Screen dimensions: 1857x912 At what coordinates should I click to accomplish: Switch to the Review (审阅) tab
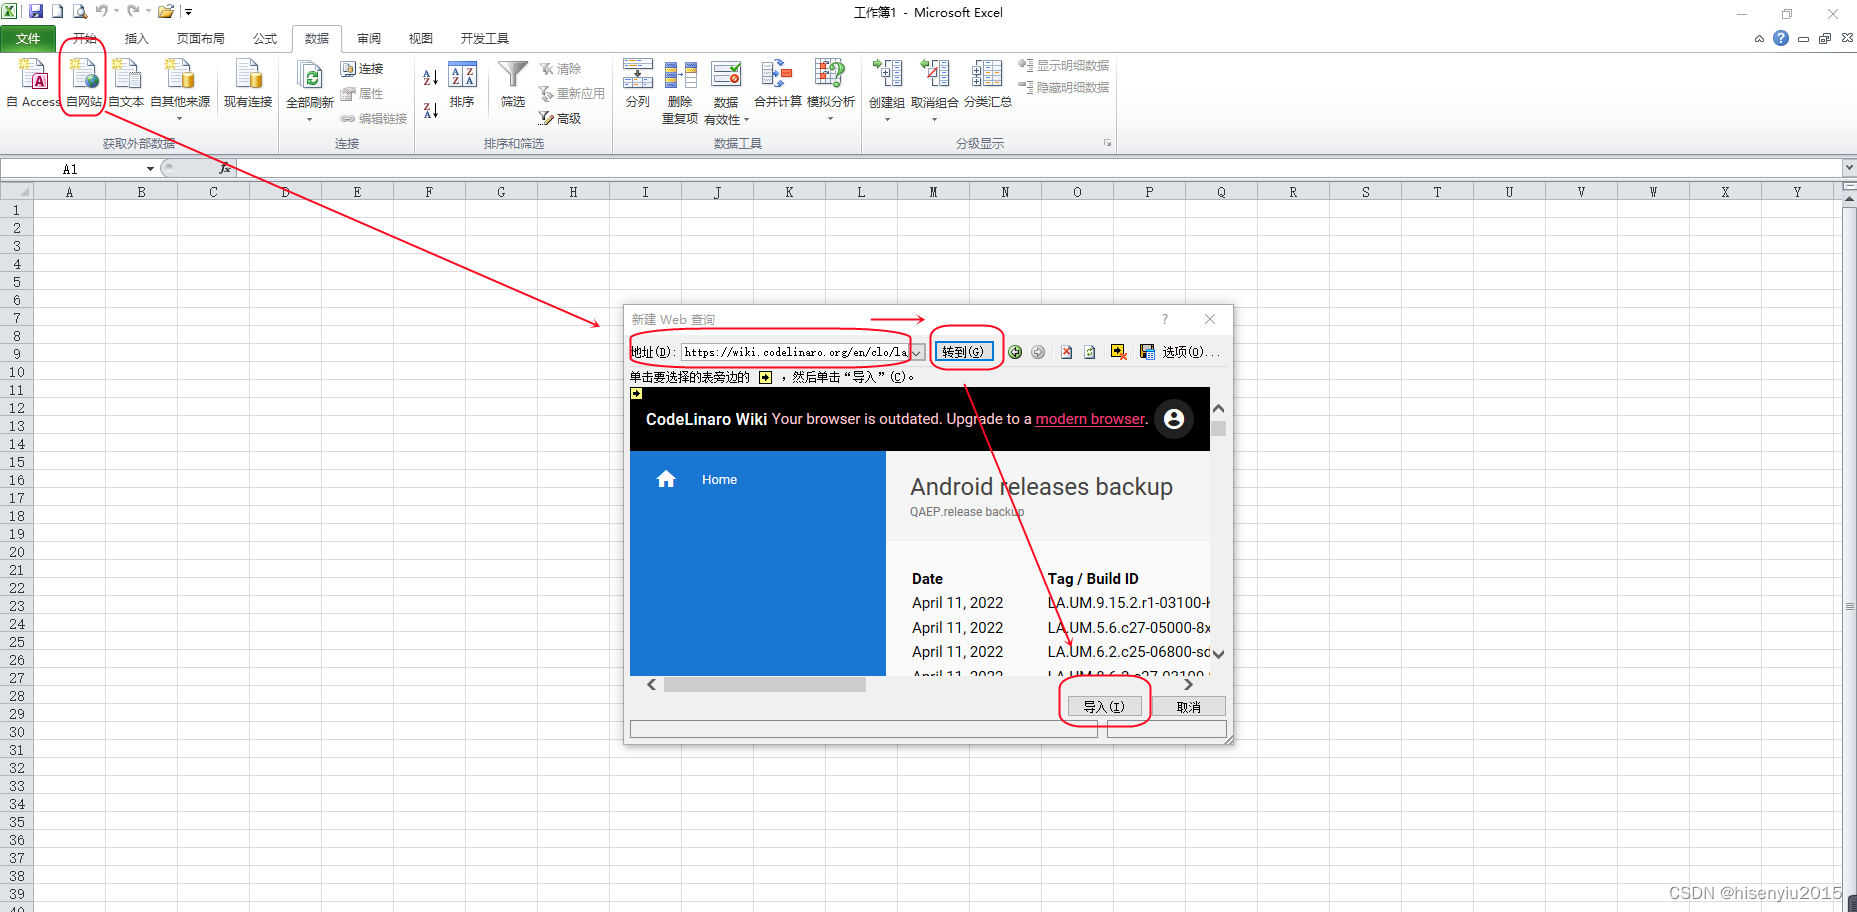click(x=369, y=39)
